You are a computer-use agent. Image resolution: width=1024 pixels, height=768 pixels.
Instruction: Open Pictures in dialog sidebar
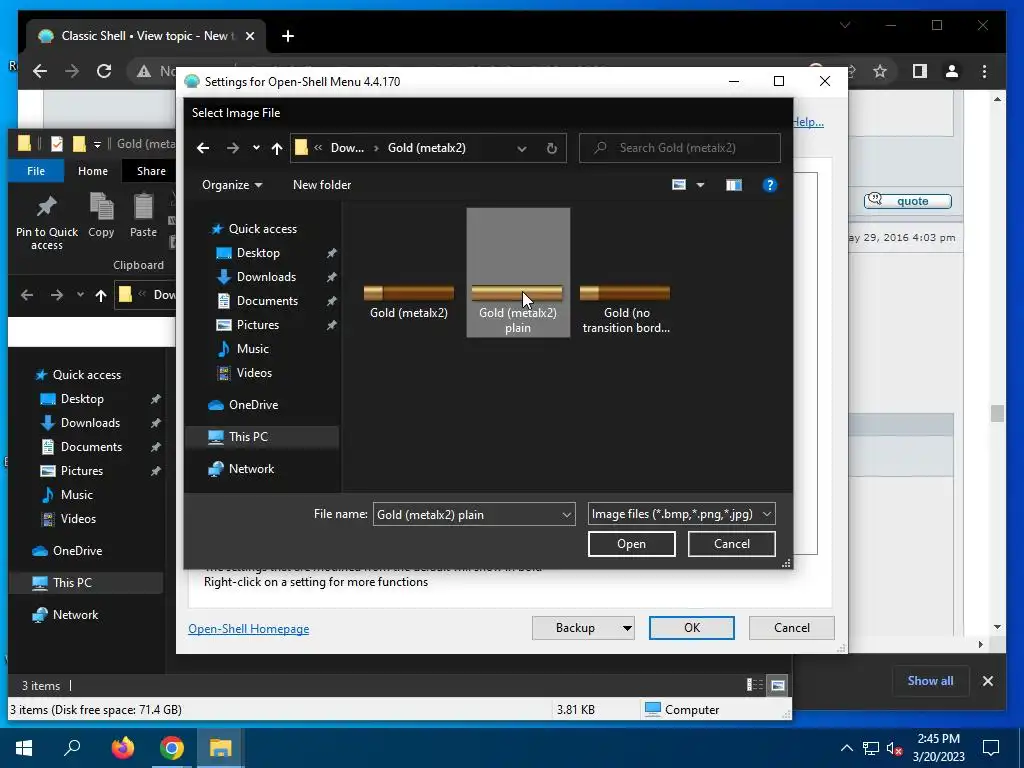point(257,325)
